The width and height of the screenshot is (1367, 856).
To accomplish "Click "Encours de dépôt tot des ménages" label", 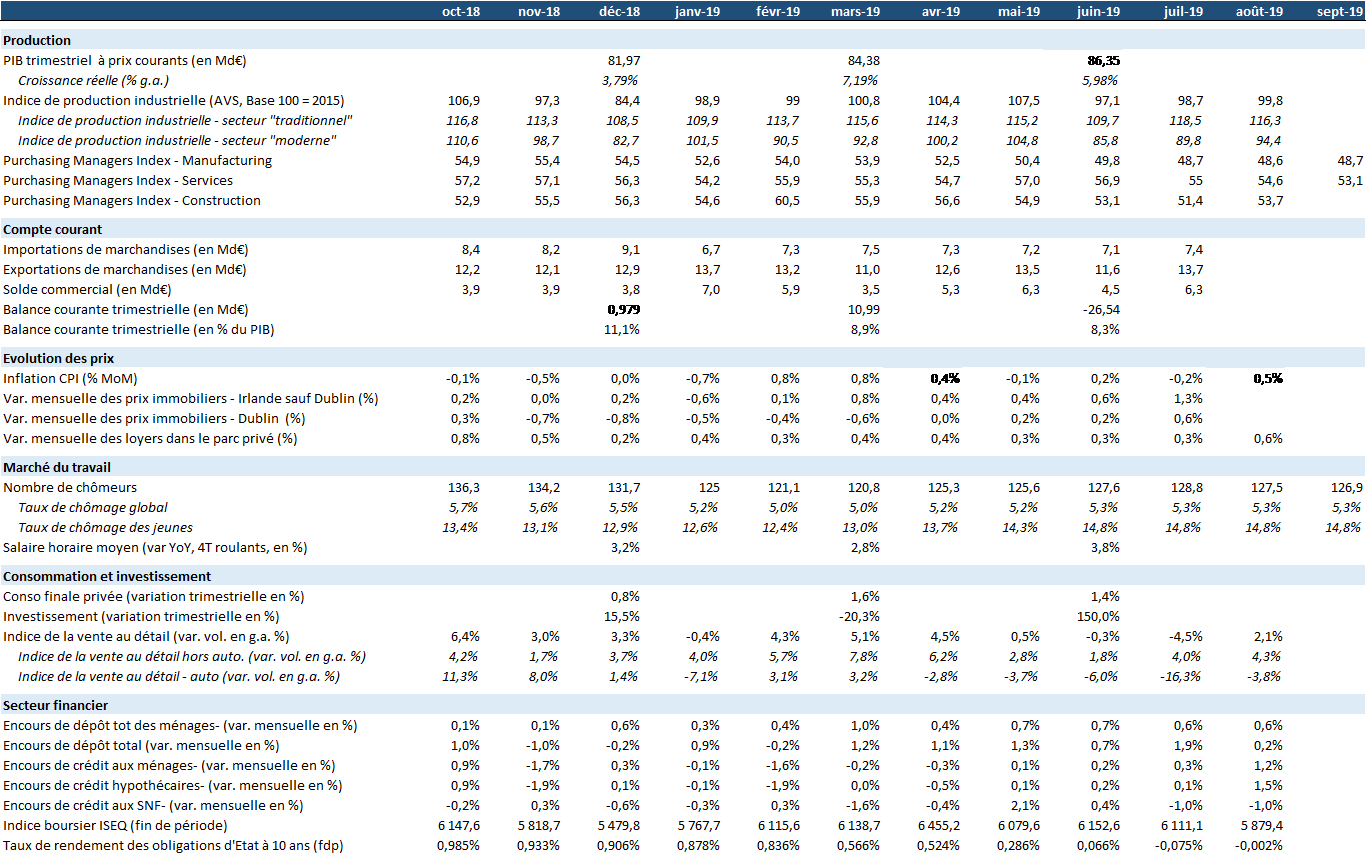I will tap(180, 725).
